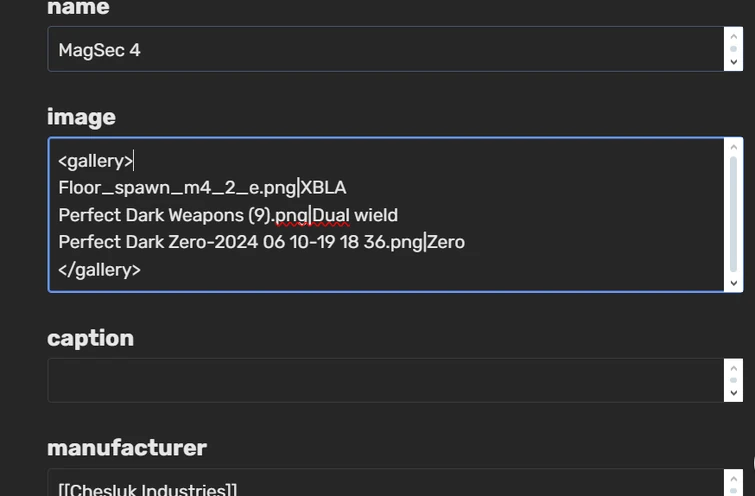Screen dimensions: 755x496
Task: Click the Floor_spawn_m4_2_e.png filename text
Action: click(x=177, y=188)
